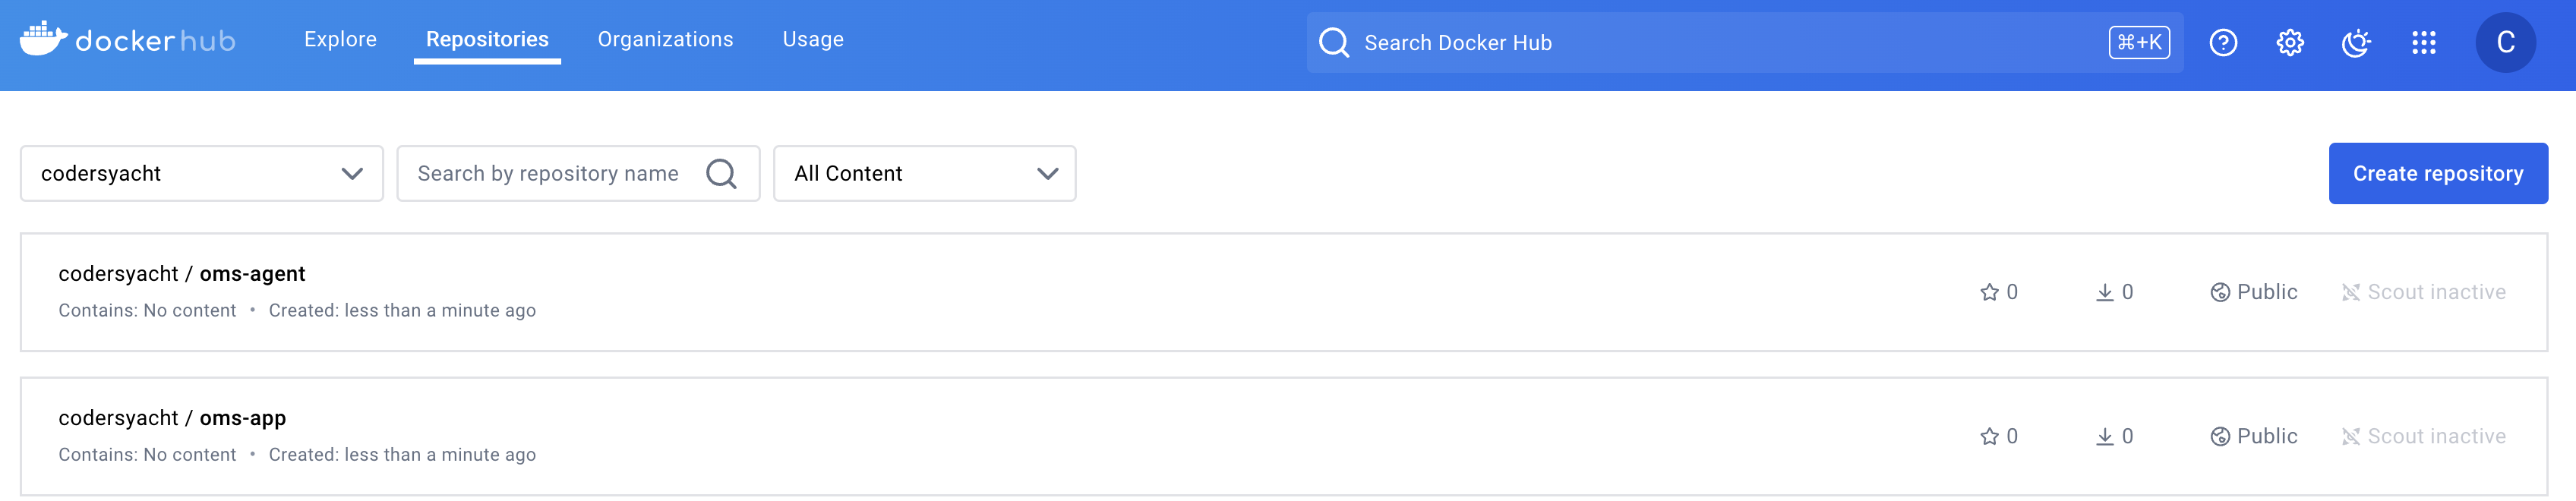Switch to the Explore tab
This screenshot has height=501, width=2576.
pos(340,39)
